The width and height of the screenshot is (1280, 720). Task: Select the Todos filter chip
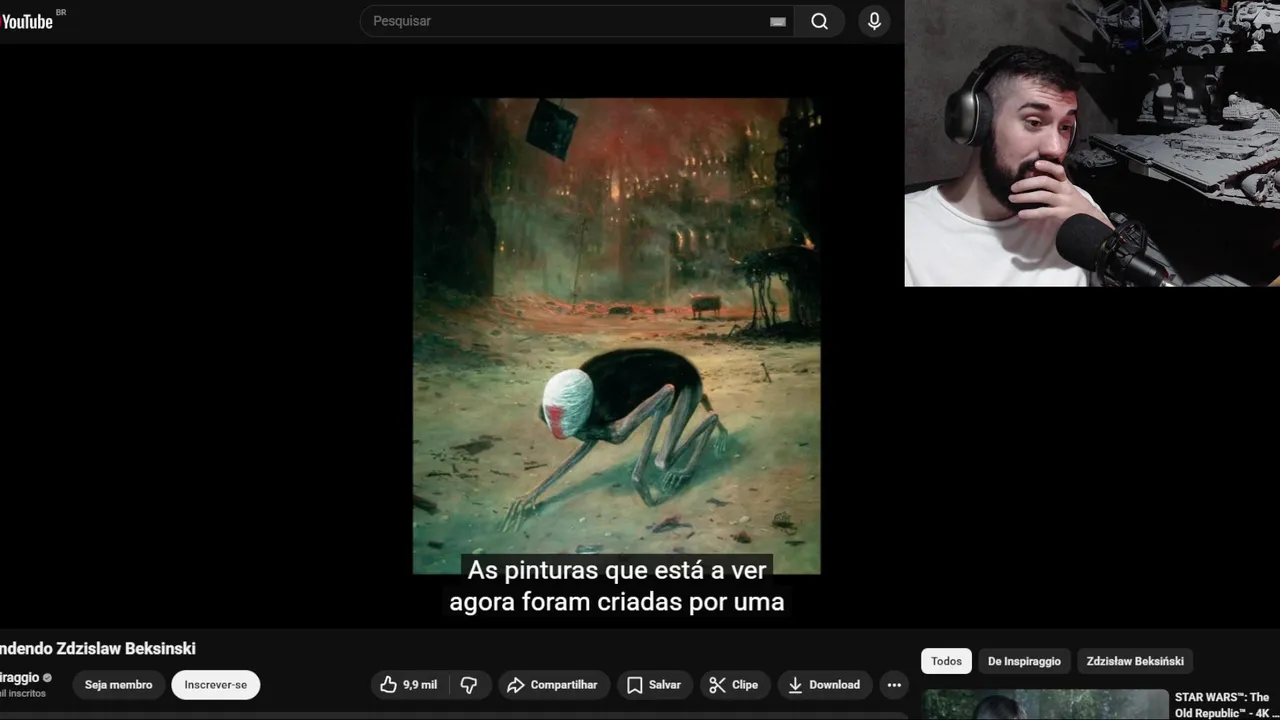point(946,661)
